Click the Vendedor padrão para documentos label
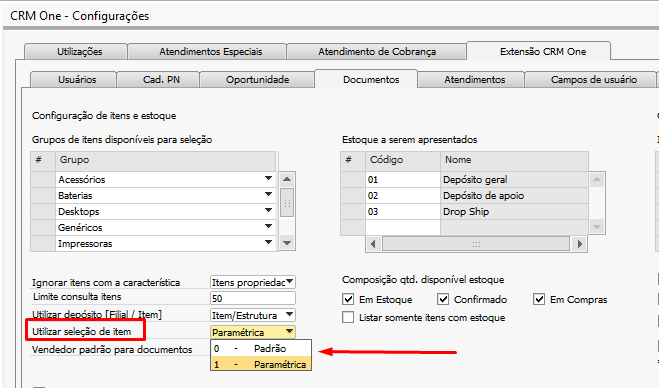 112,349
